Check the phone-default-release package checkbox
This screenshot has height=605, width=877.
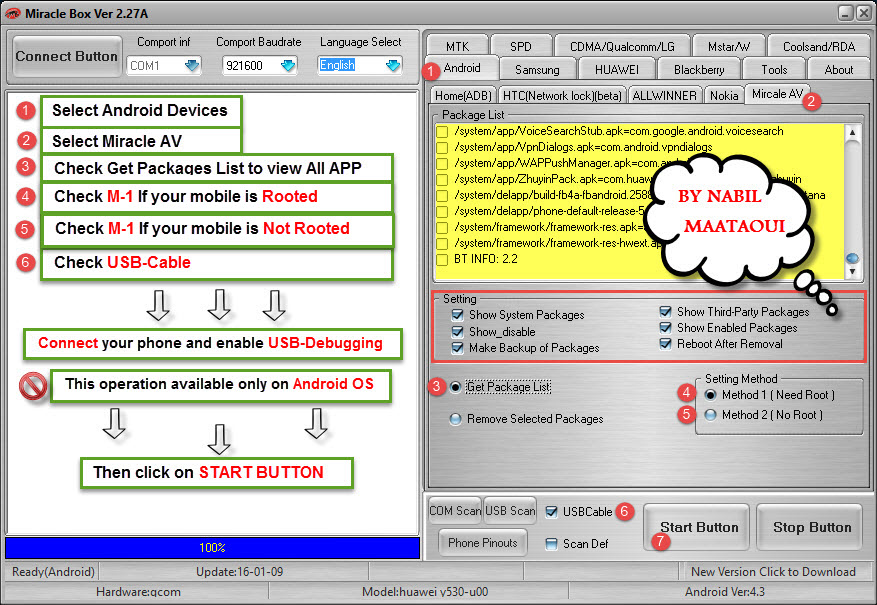click(x=442, y=211)
